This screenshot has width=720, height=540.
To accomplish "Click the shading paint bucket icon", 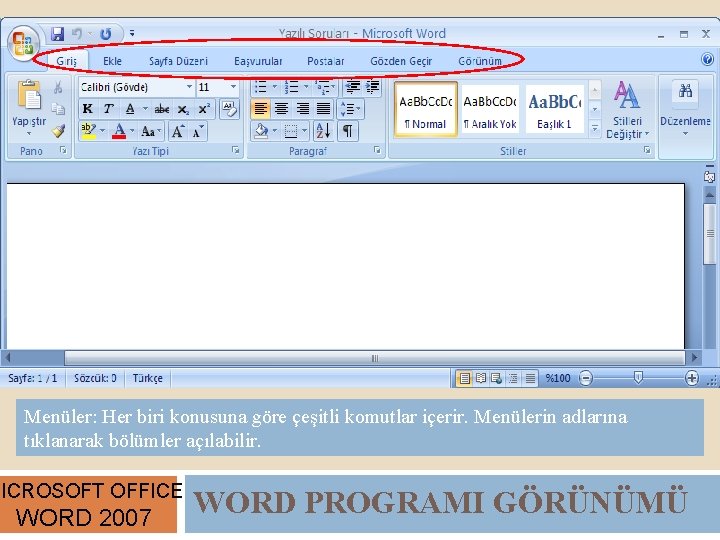I will click(261, 131).
